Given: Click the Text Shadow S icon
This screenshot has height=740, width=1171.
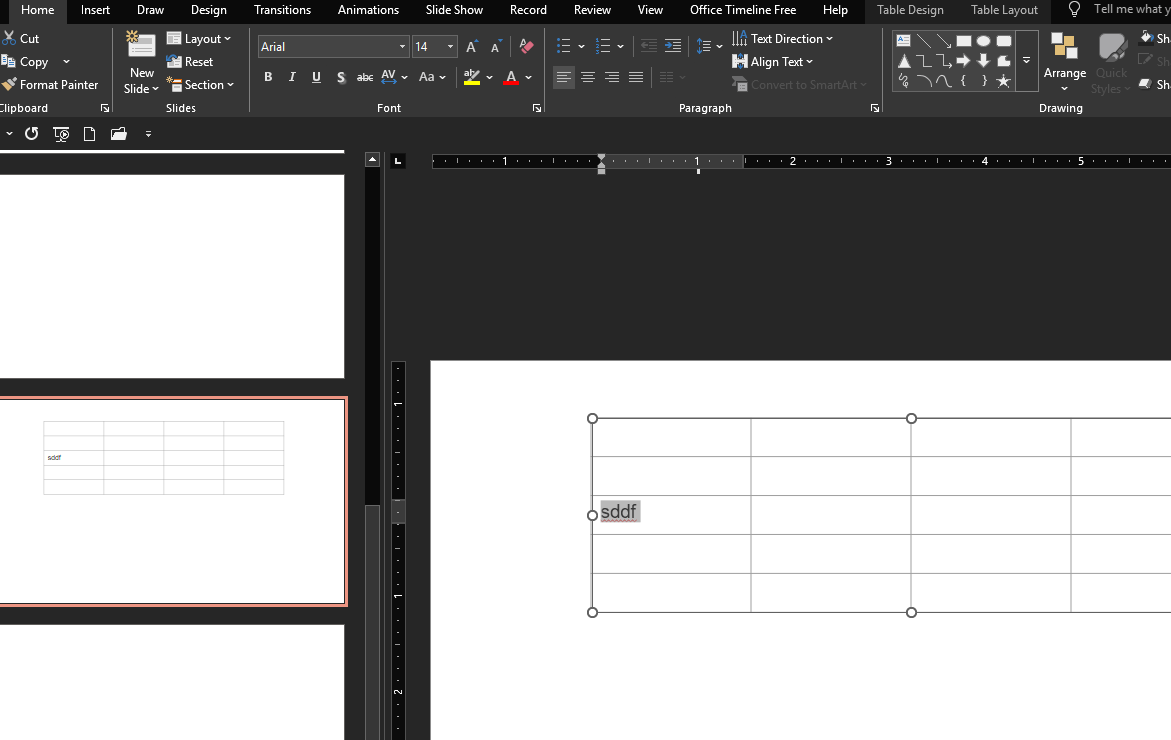Looking at the screenshot, I should tap(341, 78).
